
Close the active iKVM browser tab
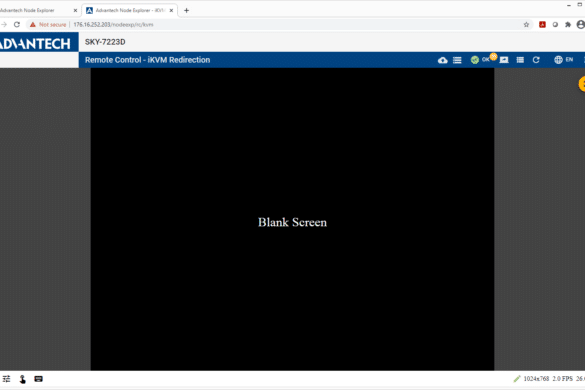(171, 10)
